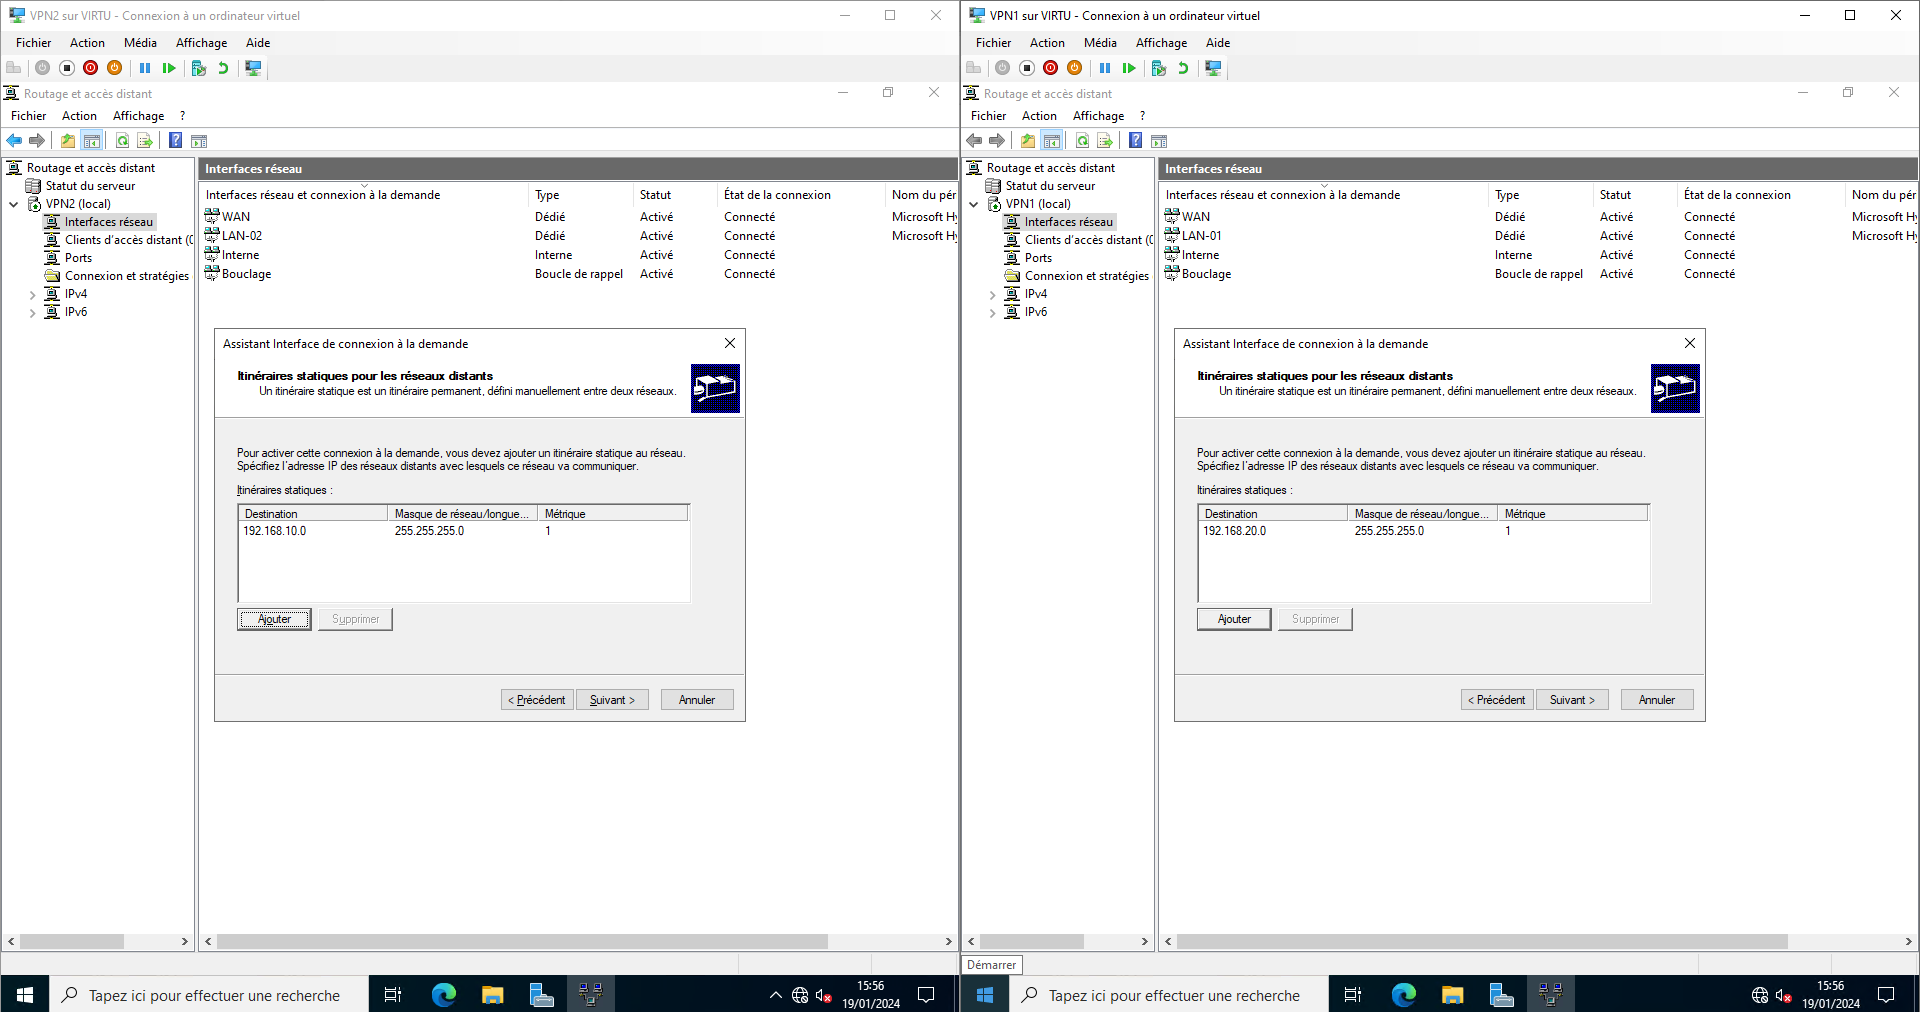Click Export list icon in VPN2 routing toolbar
The height and width of the screenshot is (1012, 1920).
point(145,141)
